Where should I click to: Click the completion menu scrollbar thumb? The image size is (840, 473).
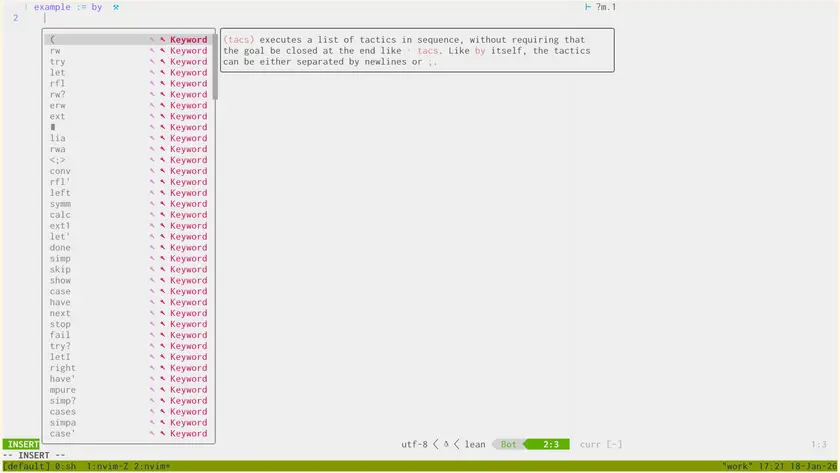(x=215, y=66)
